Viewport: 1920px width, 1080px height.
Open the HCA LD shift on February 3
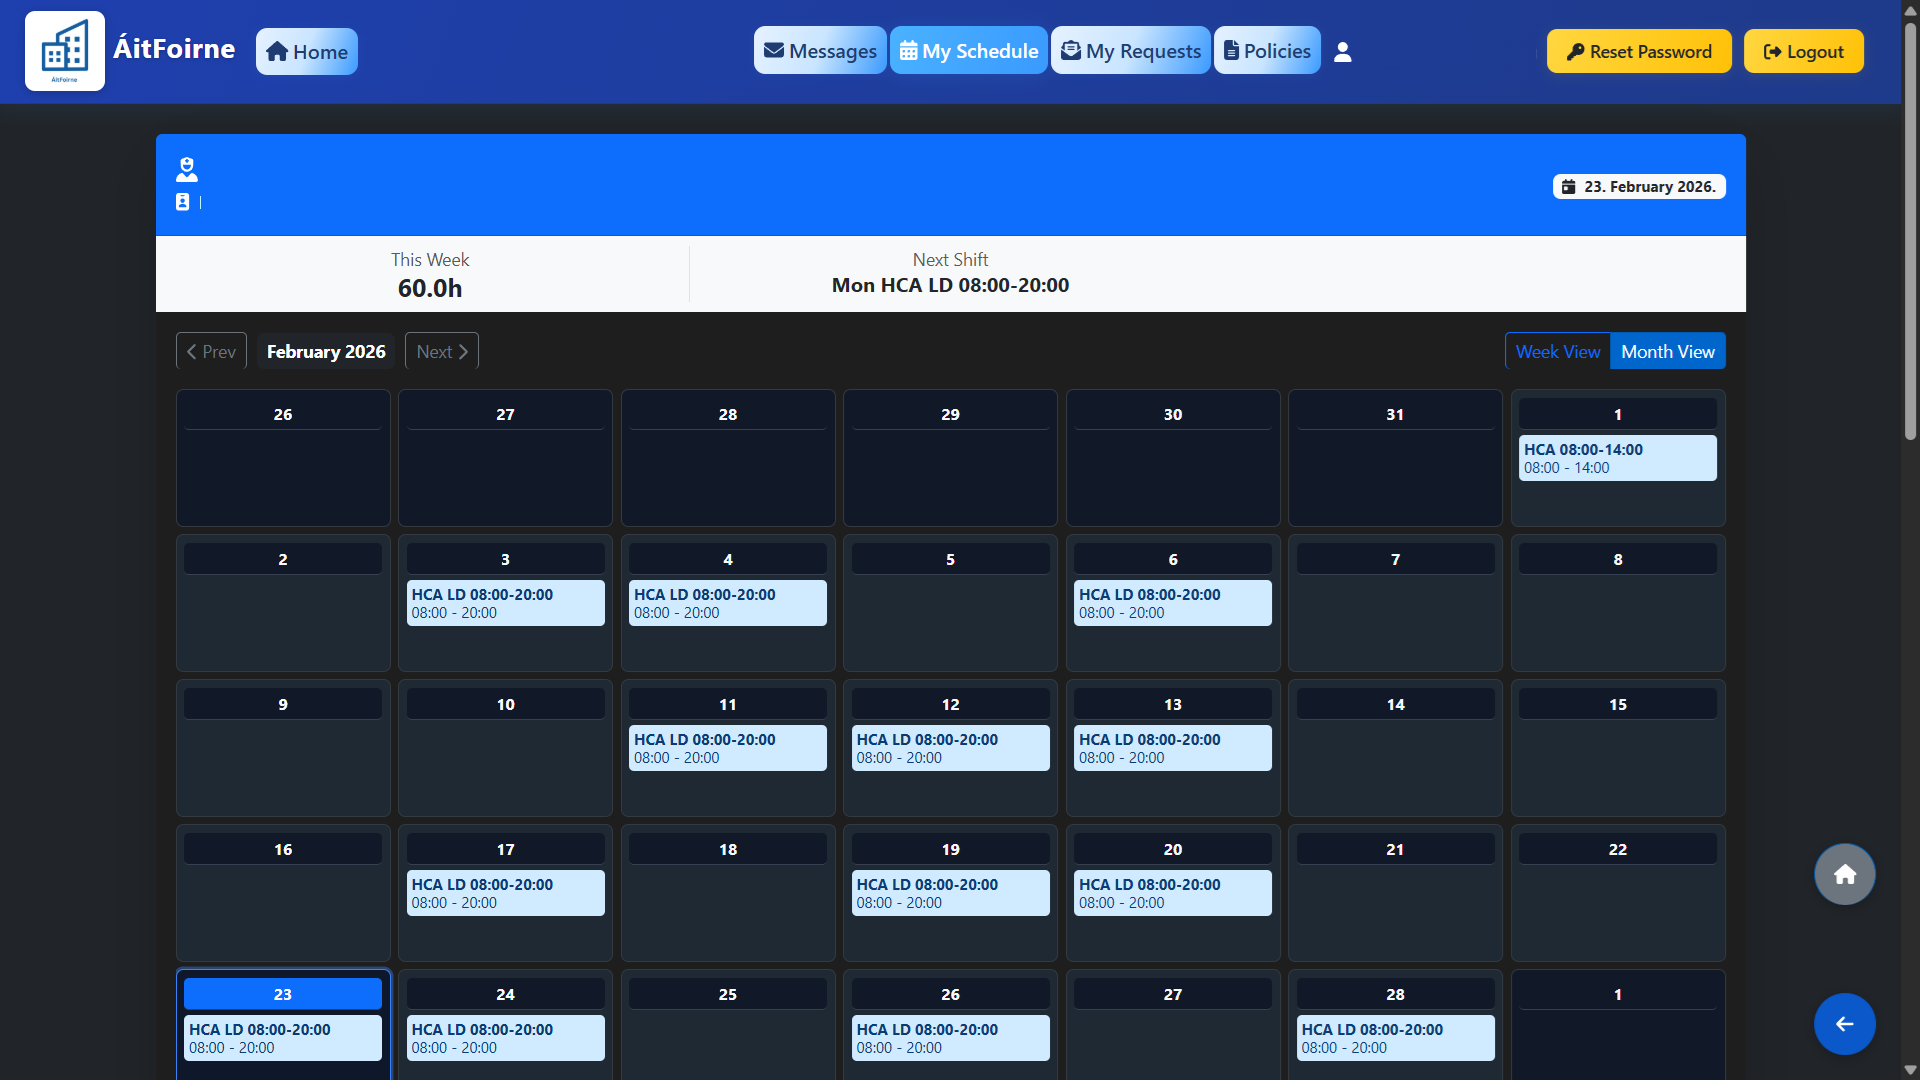pyautogui.click(x=505, y=602)
